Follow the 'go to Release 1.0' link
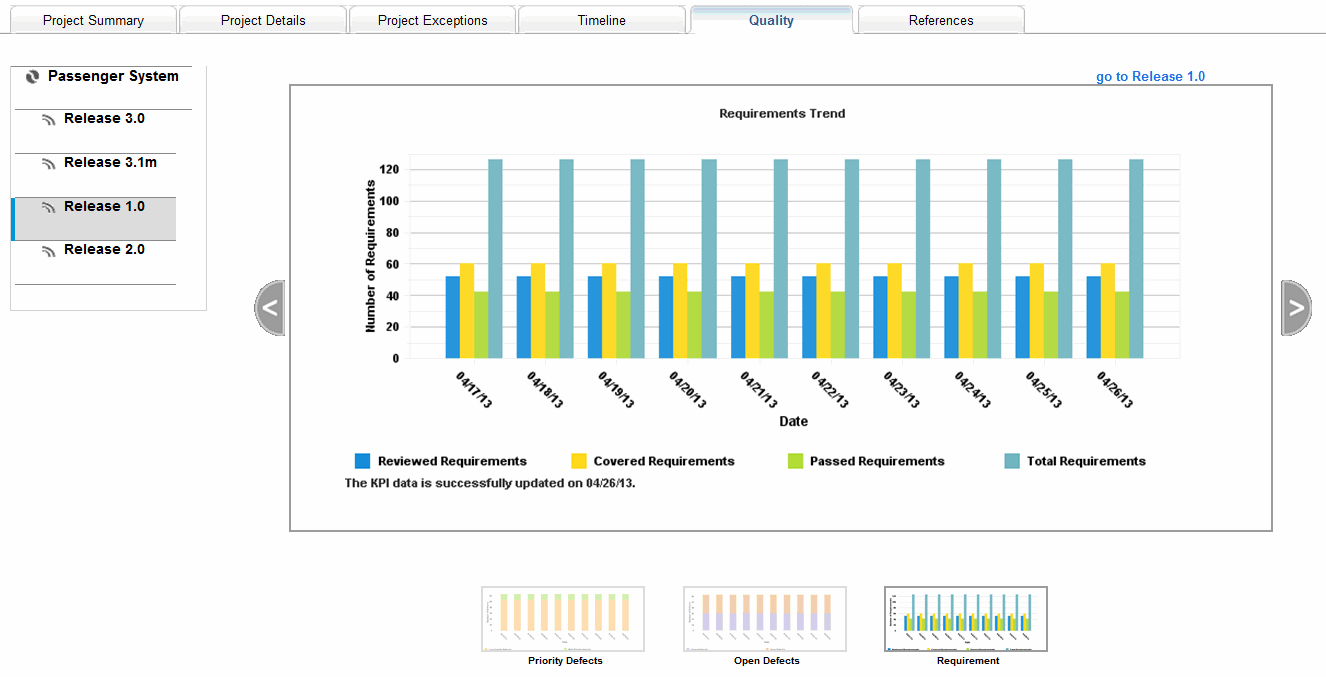The image size is (1326, 677). [1150, 77]
